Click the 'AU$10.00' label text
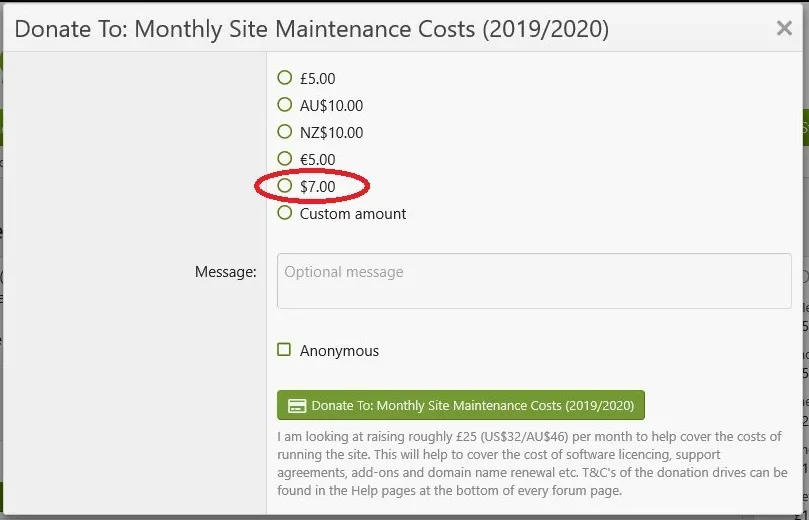Image resolution: width=809 pixels, height=520 pixels. 331,105
